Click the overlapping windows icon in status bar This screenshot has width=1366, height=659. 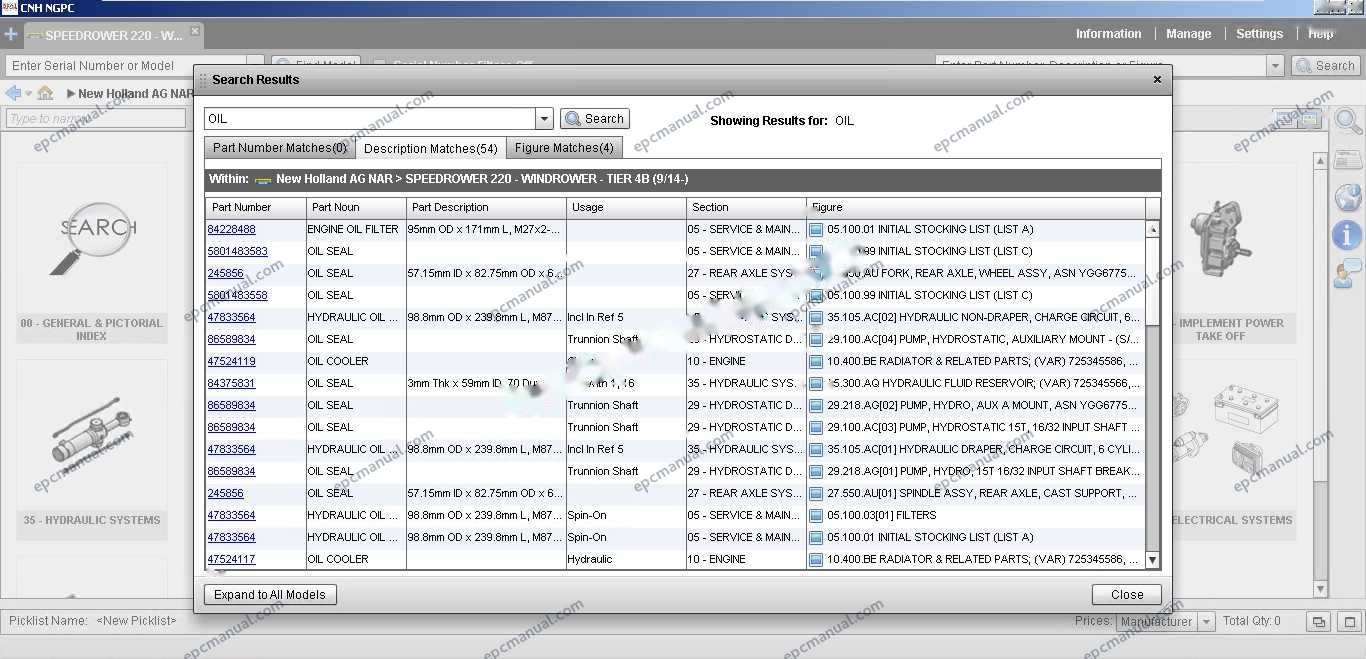pos(1319,621)
